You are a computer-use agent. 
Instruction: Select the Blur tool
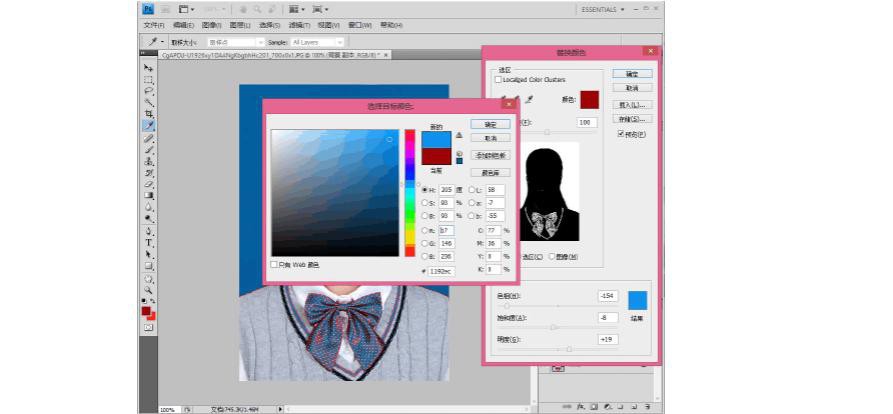click(x=149, y=207)
